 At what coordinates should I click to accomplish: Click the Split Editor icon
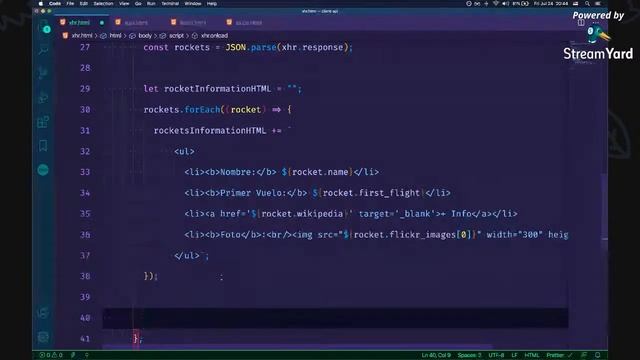(581, 22)
